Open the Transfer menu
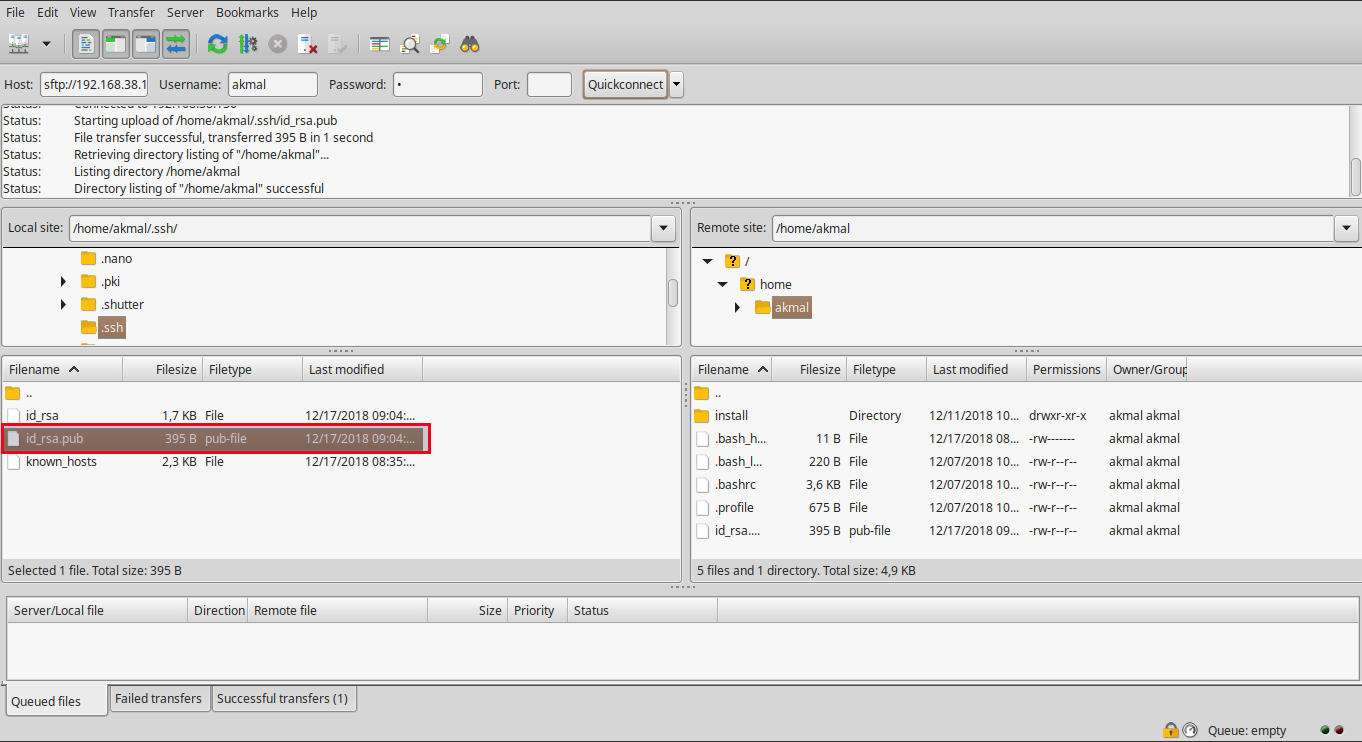 point(131,12)
